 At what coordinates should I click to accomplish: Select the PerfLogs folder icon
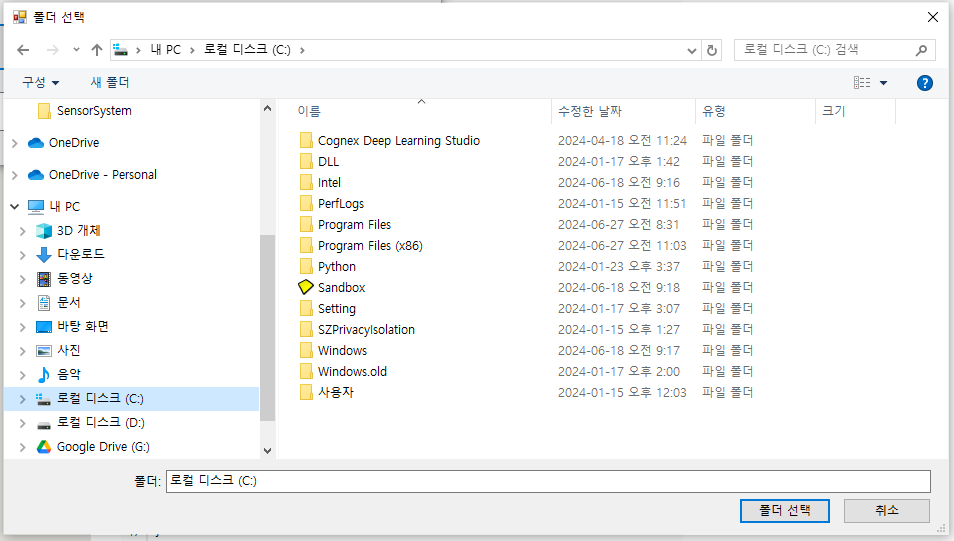[306, 204]
